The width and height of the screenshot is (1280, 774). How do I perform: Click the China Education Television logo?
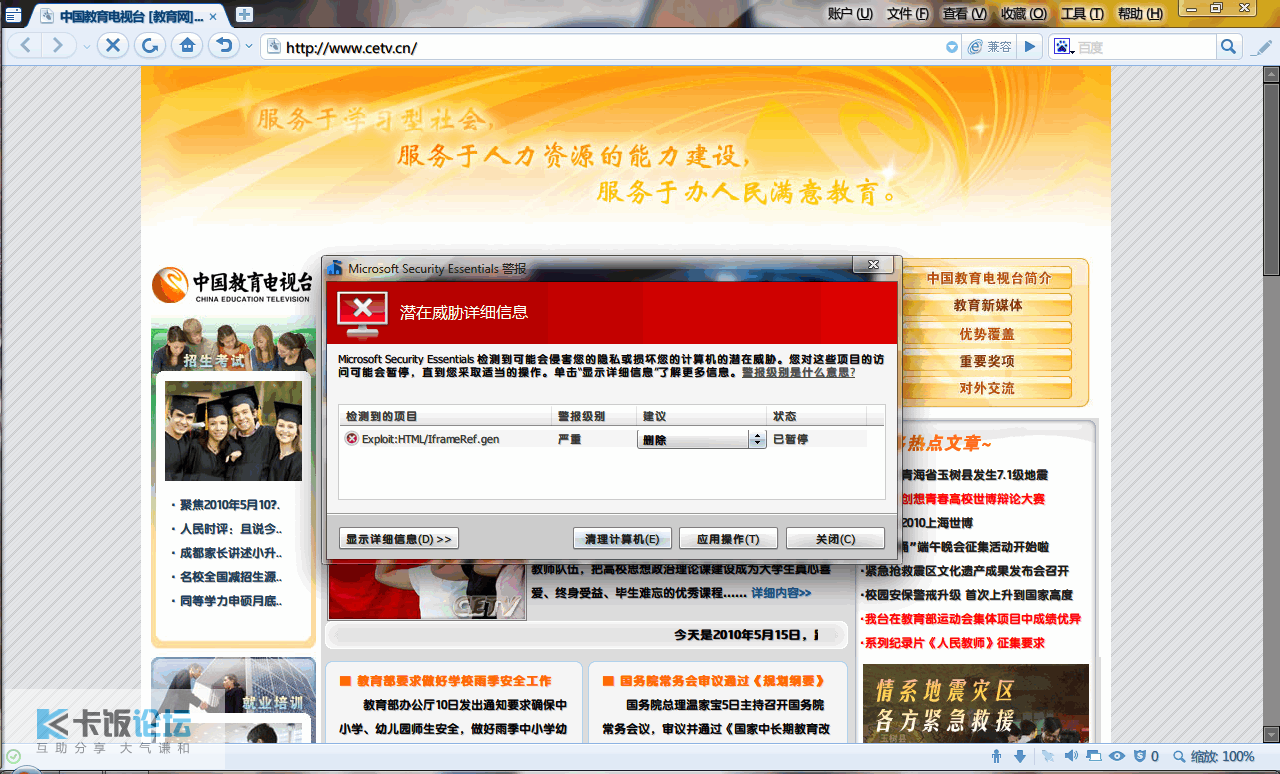[x=232, y=285]
